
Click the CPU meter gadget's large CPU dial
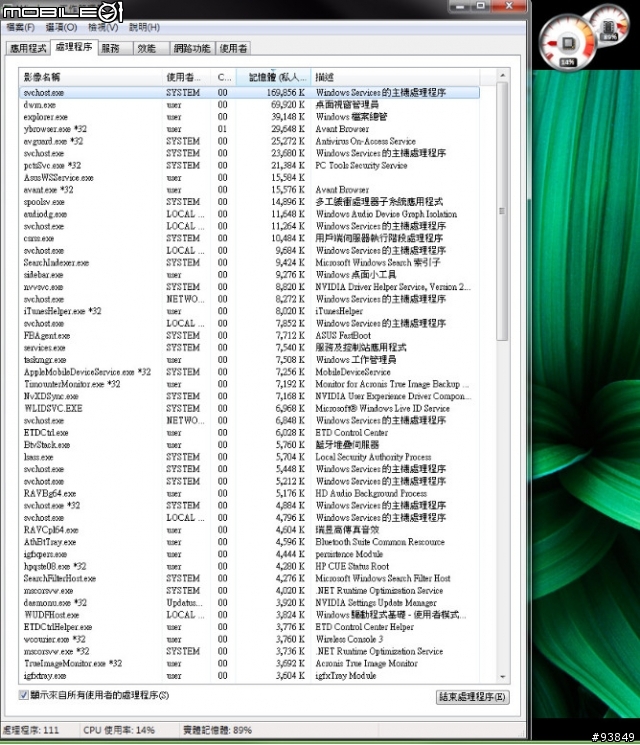pos(566,42)
